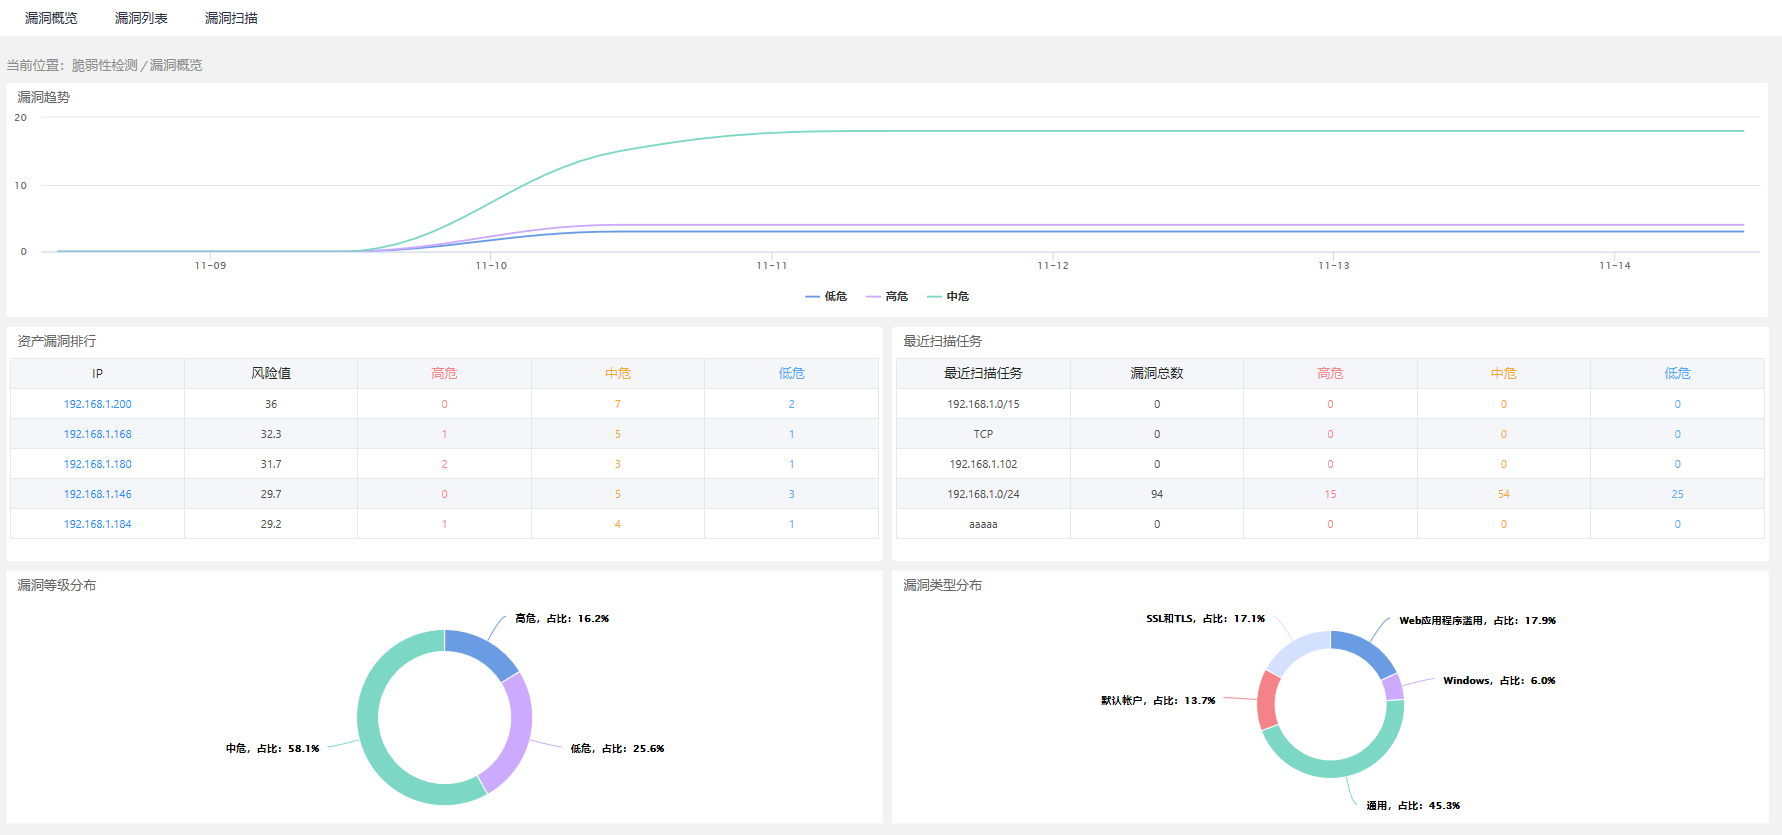Click the 默认帐户 red segment in the type donut

pos(1268,700)
